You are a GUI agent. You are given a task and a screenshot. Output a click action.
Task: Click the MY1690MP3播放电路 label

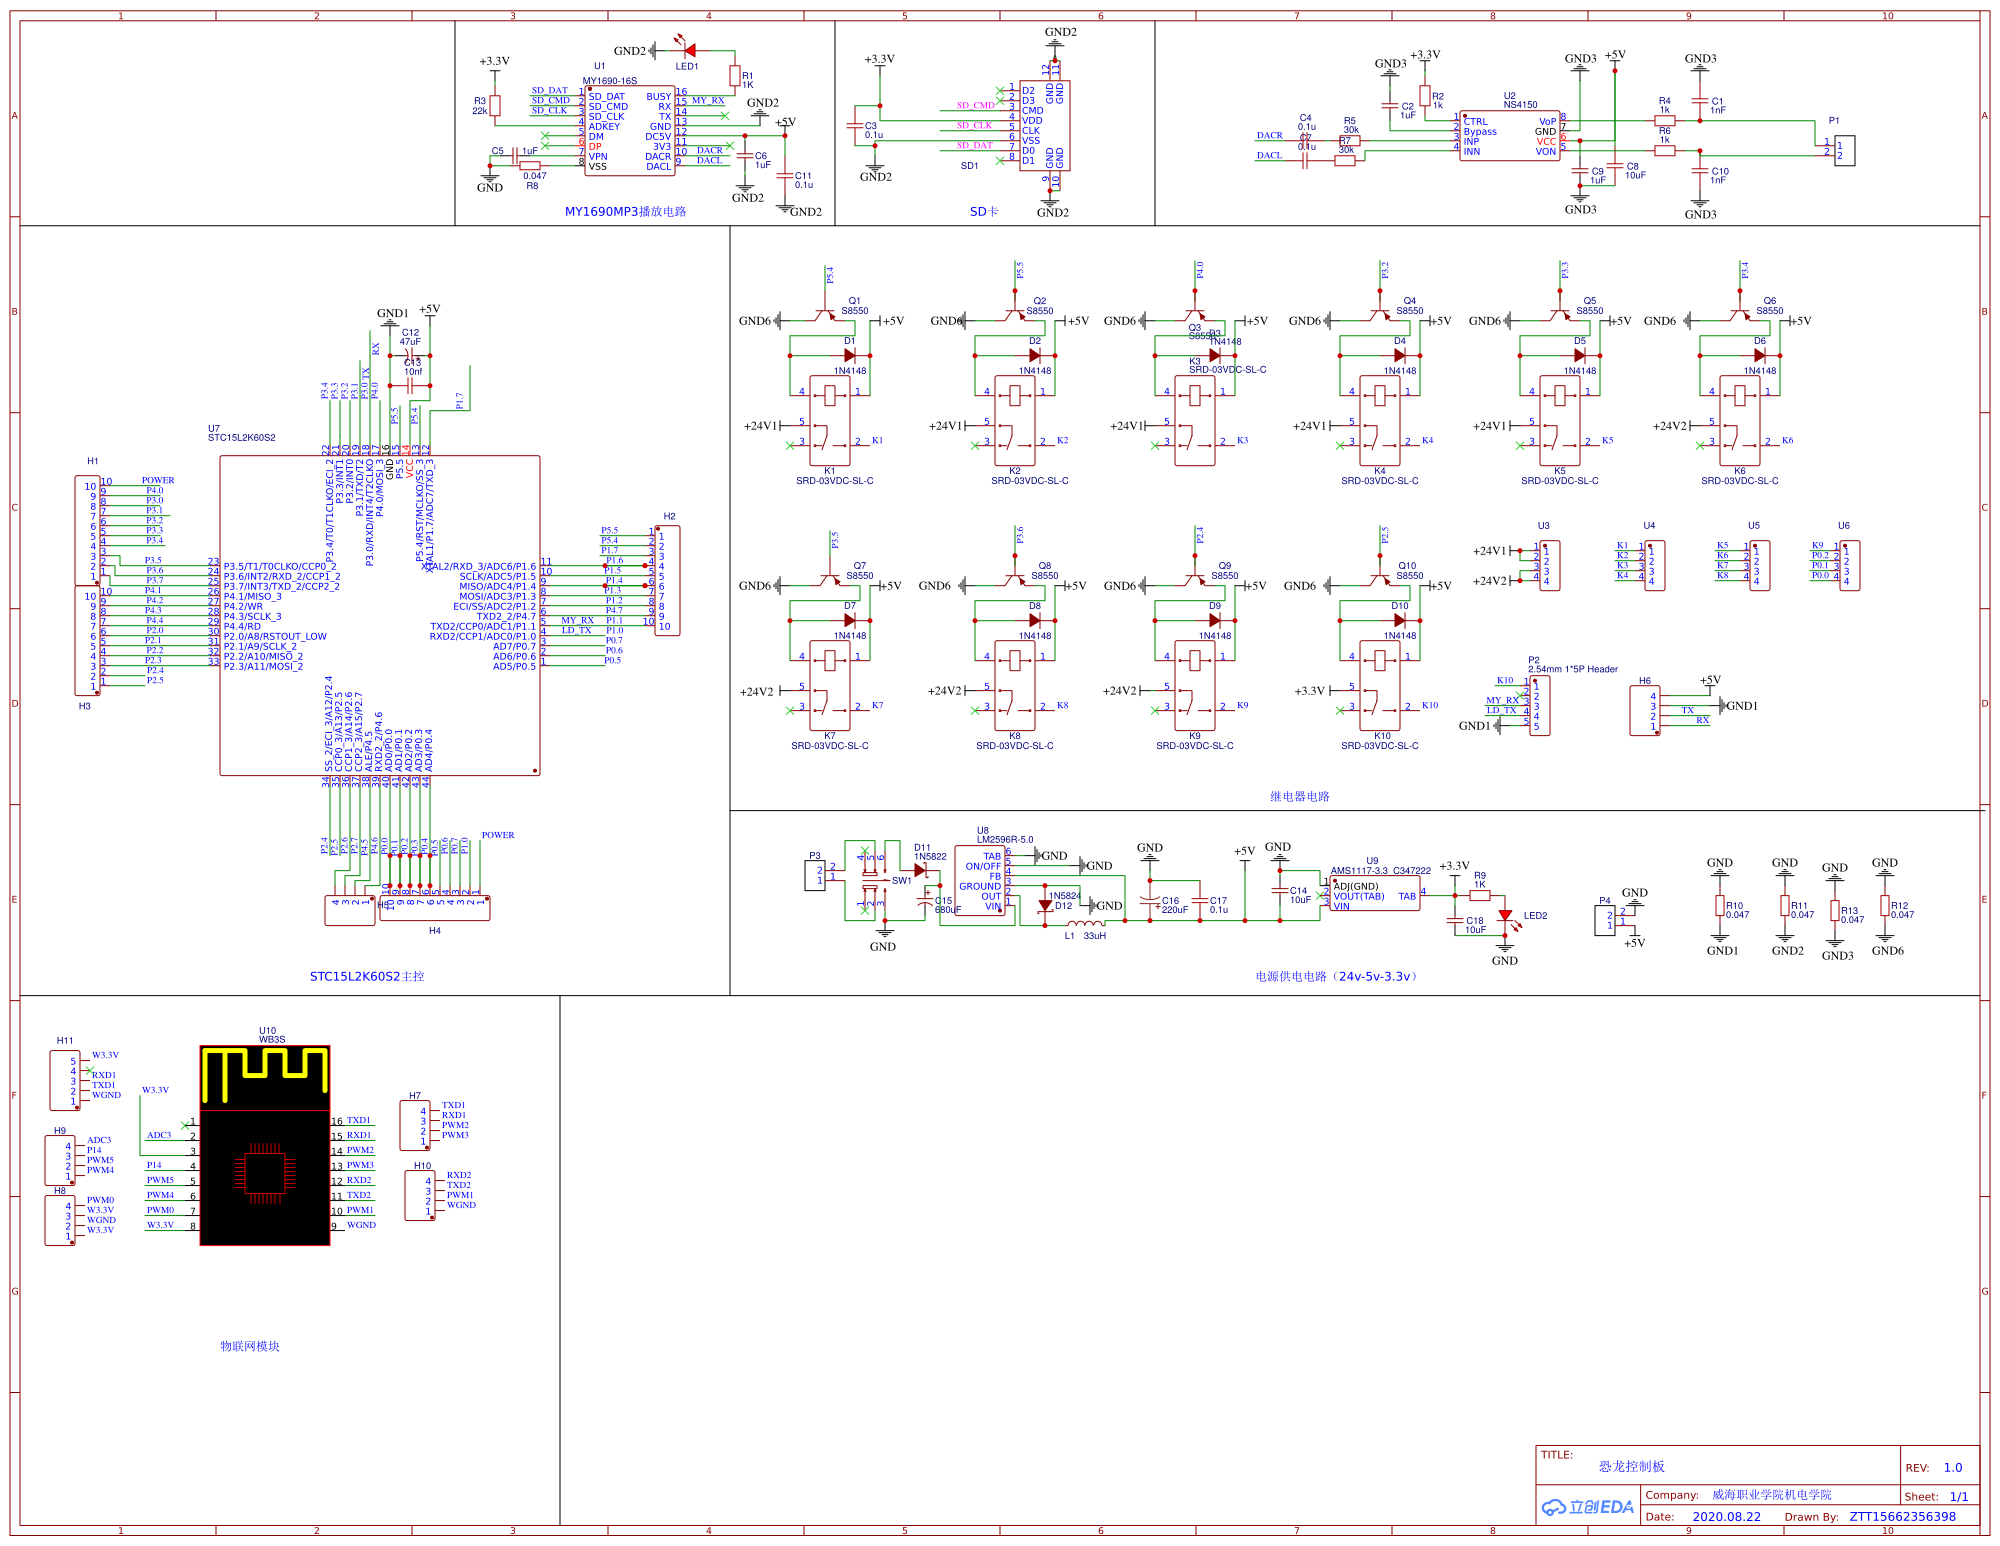click(625, 211)
